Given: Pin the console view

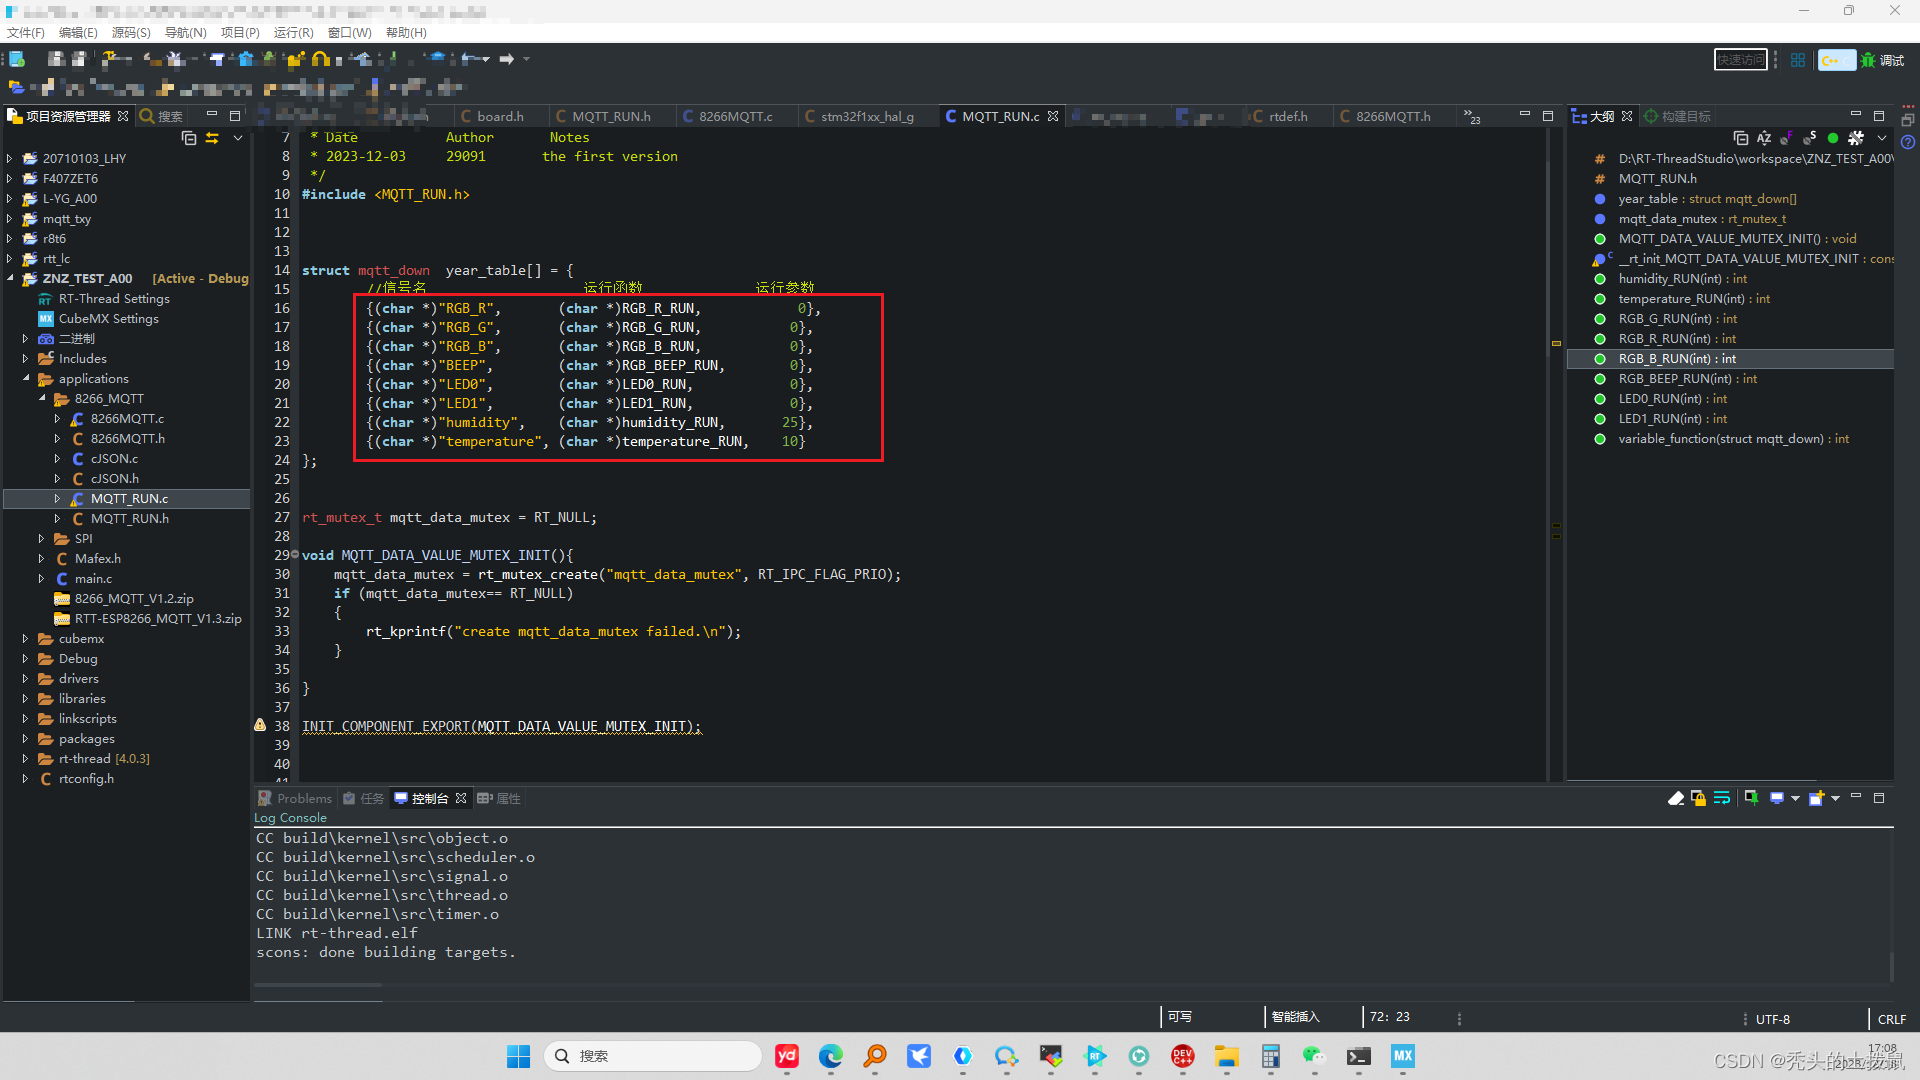Looking at the screenshot, I should click(x=1751, y=798).
